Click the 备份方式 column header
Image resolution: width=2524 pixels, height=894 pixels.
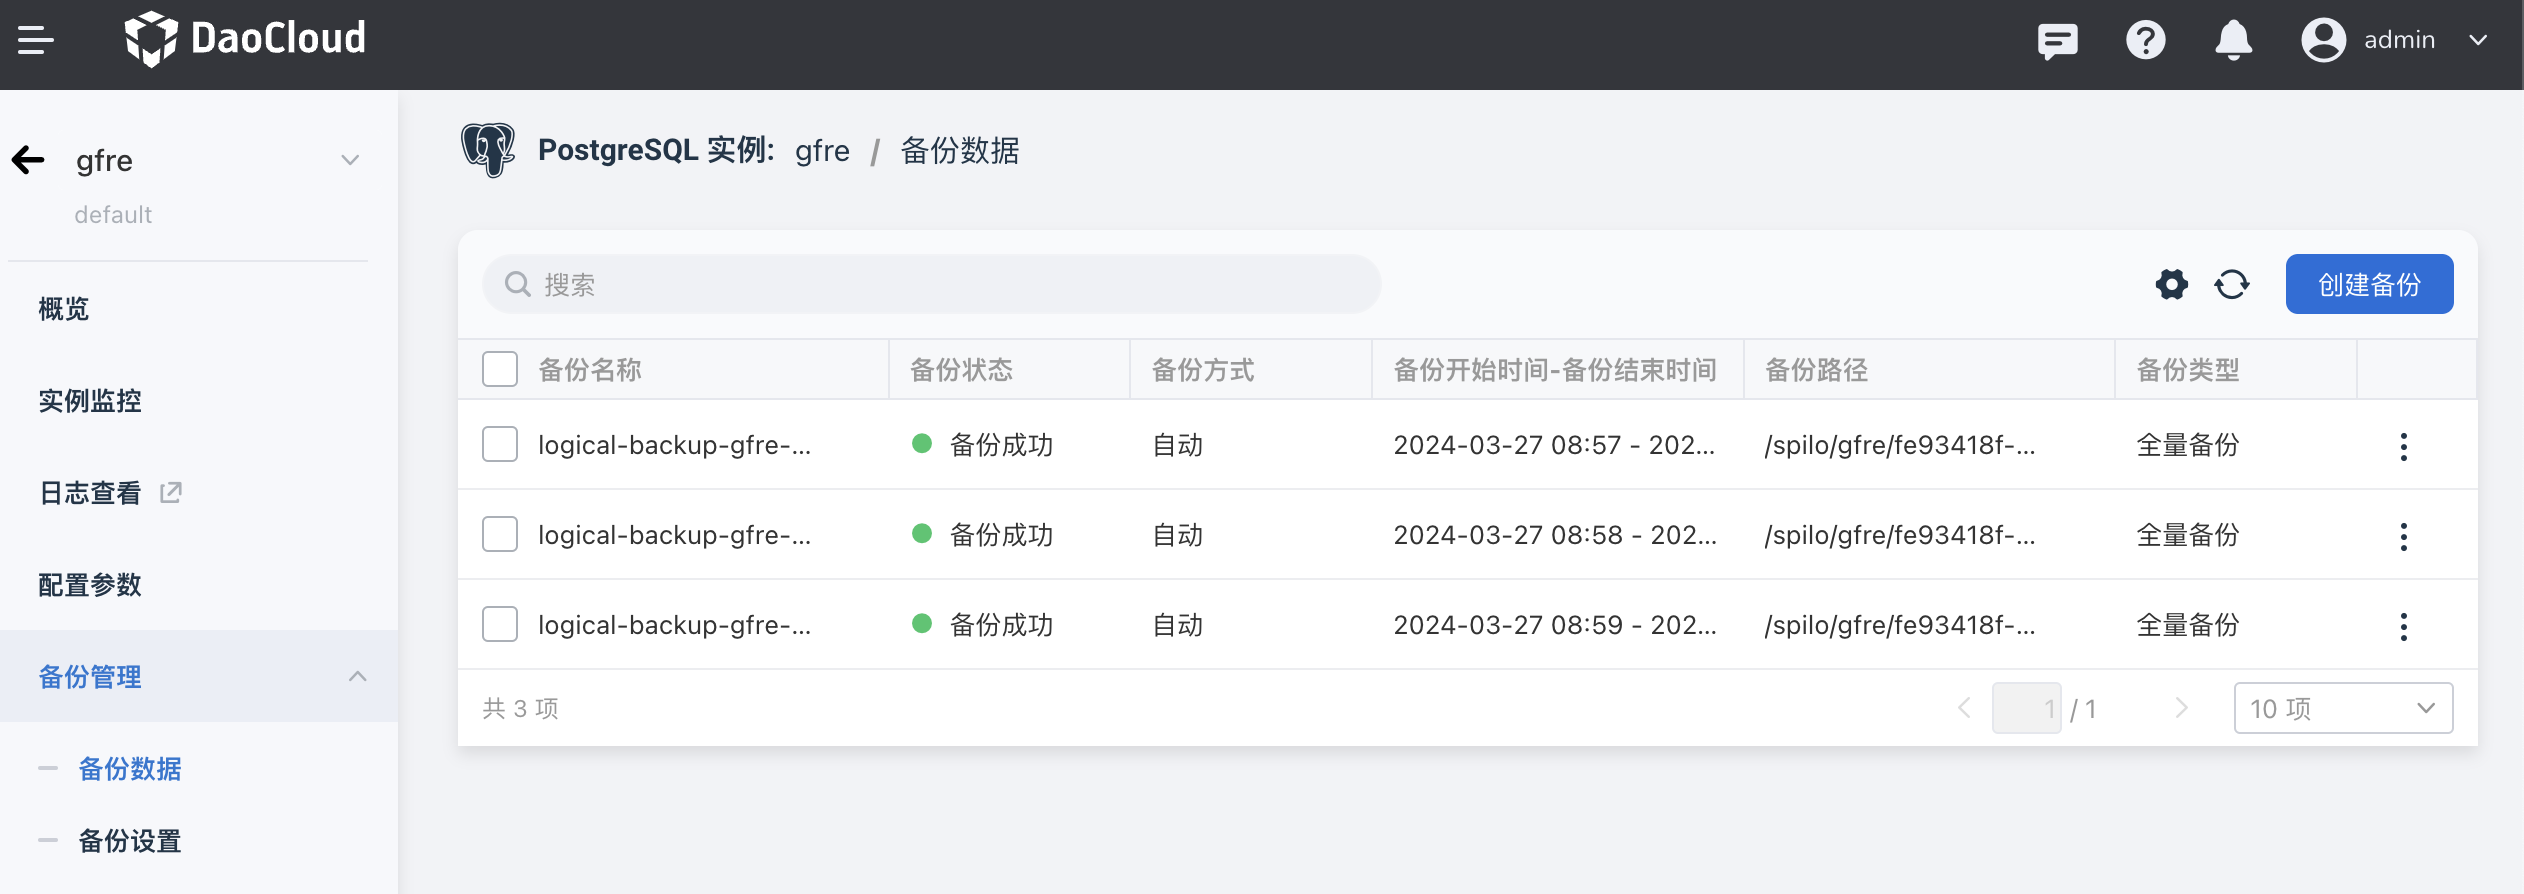click(1203, 370)
